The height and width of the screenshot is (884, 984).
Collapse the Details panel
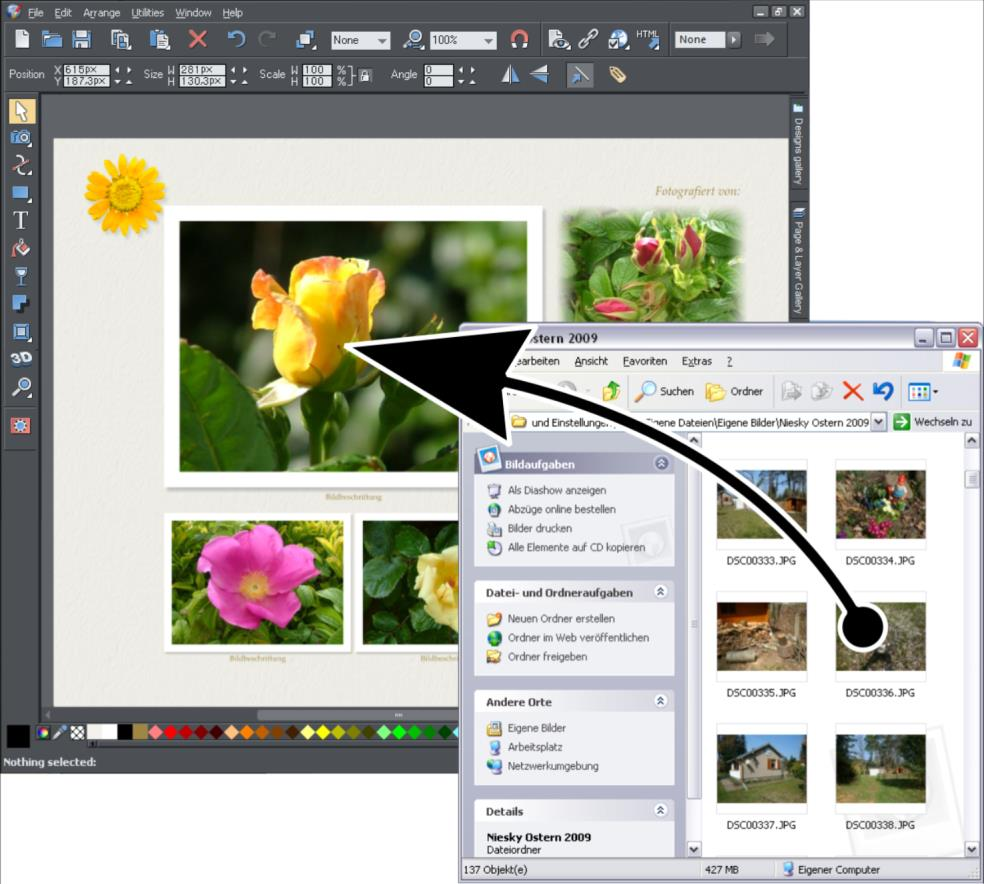[661, 810]
